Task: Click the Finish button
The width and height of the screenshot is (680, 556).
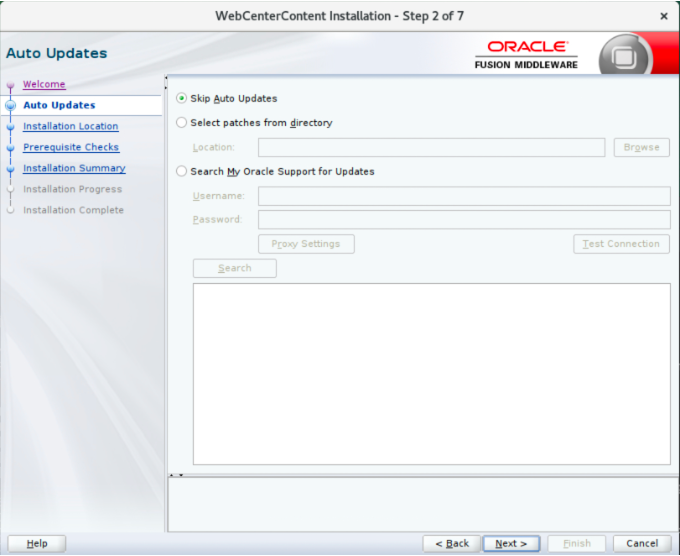Action: pos(577,543)
